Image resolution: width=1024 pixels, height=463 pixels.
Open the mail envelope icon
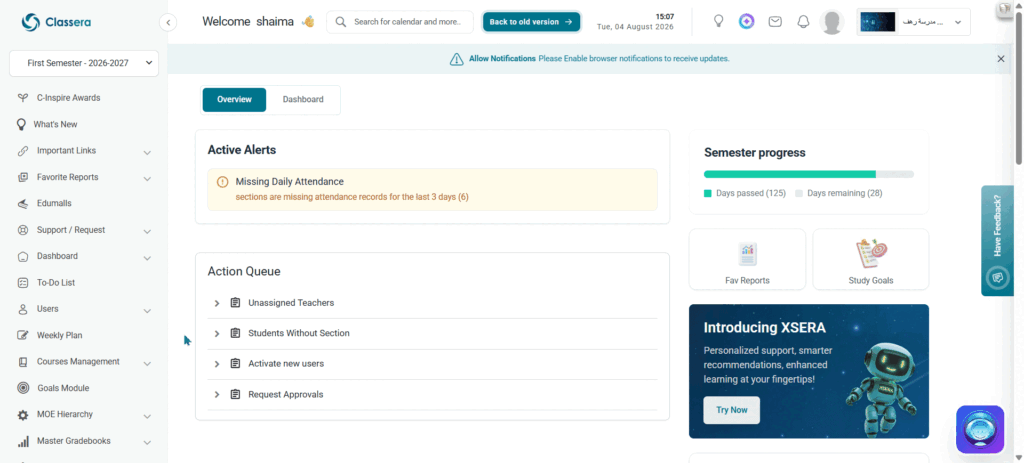775,22
